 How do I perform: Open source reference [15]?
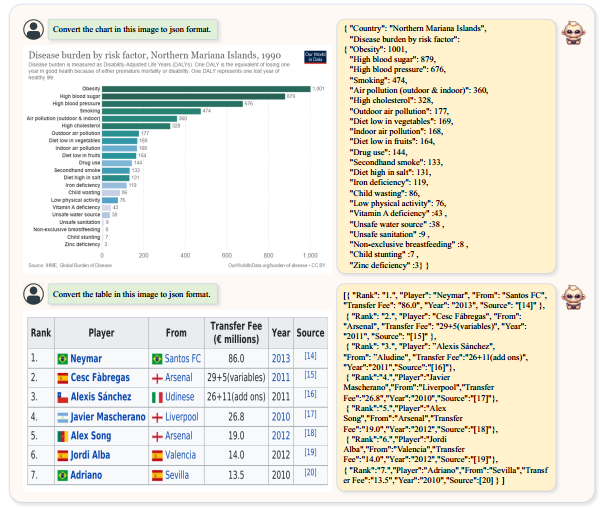point(310,375)
